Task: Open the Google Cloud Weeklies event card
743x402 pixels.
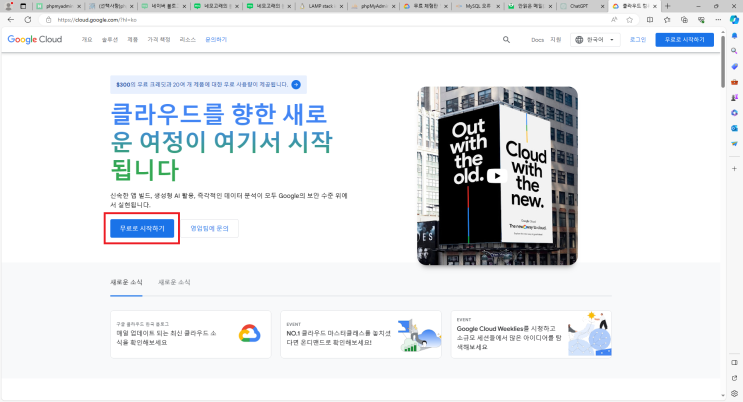Action: click(531, 334)
